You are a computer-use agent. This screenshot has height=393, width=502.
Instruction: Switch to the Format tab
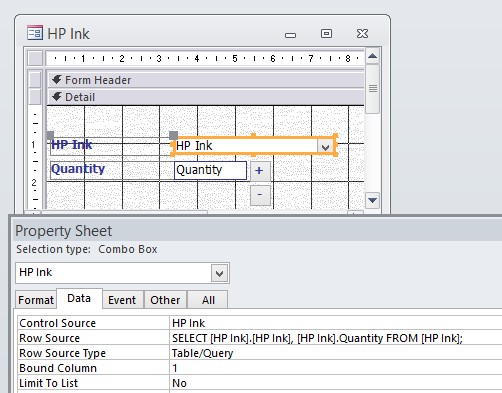pyautogui.click(x=36, y=300)
